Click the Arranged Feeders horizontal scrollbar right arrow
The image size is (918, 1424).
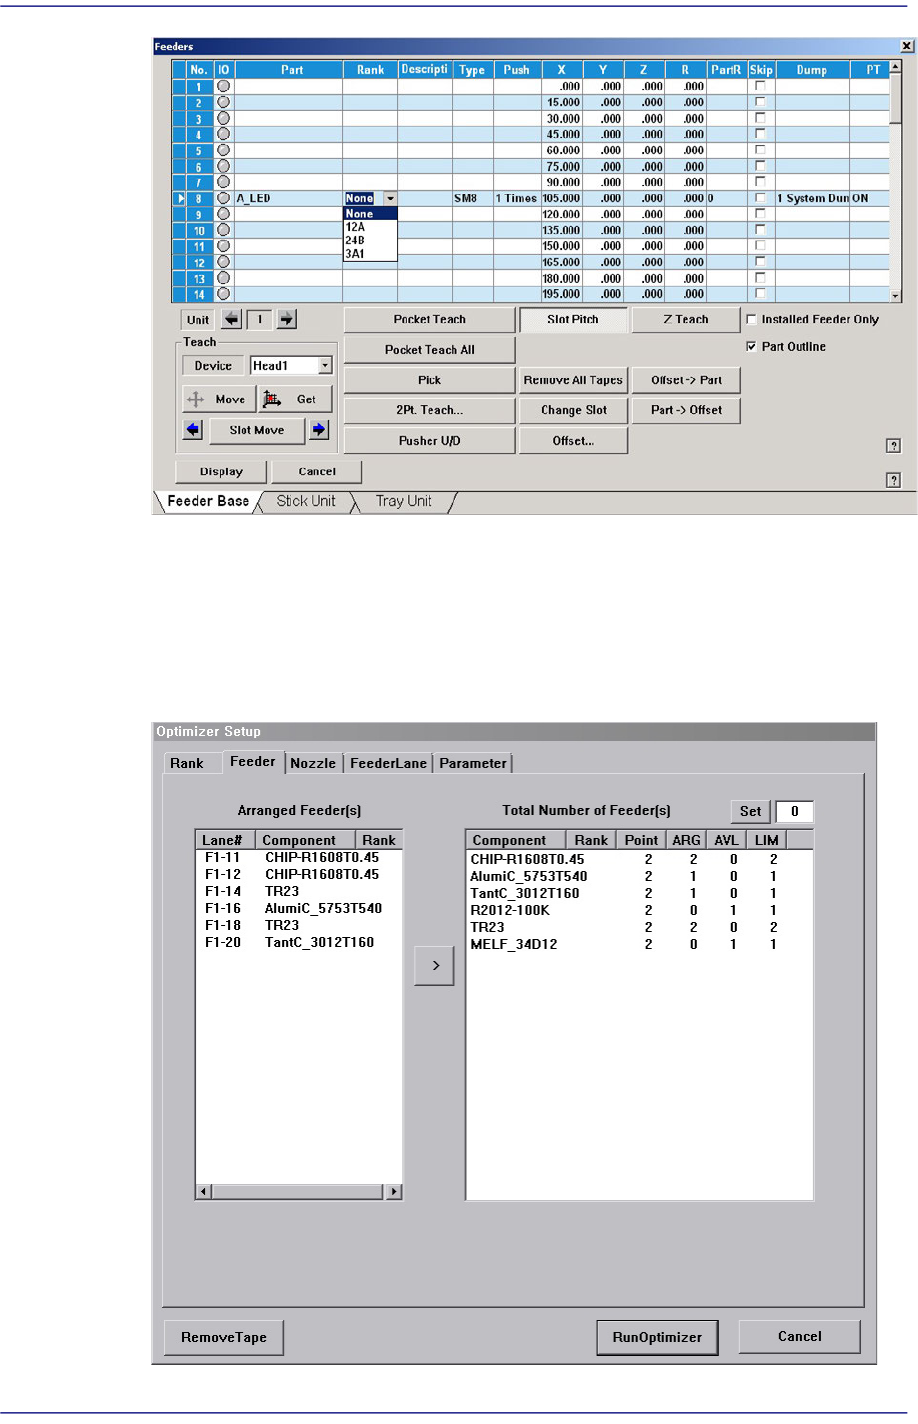395,1191
